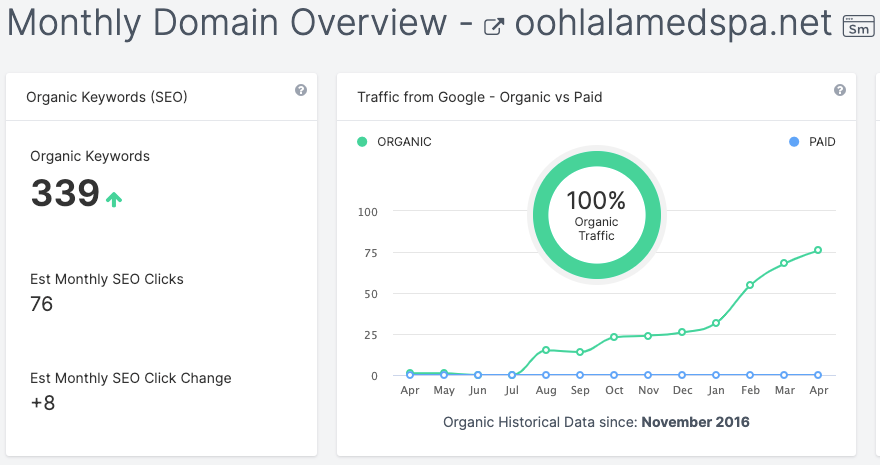Click the Est Monthly SEO Click Change +8

43,402
